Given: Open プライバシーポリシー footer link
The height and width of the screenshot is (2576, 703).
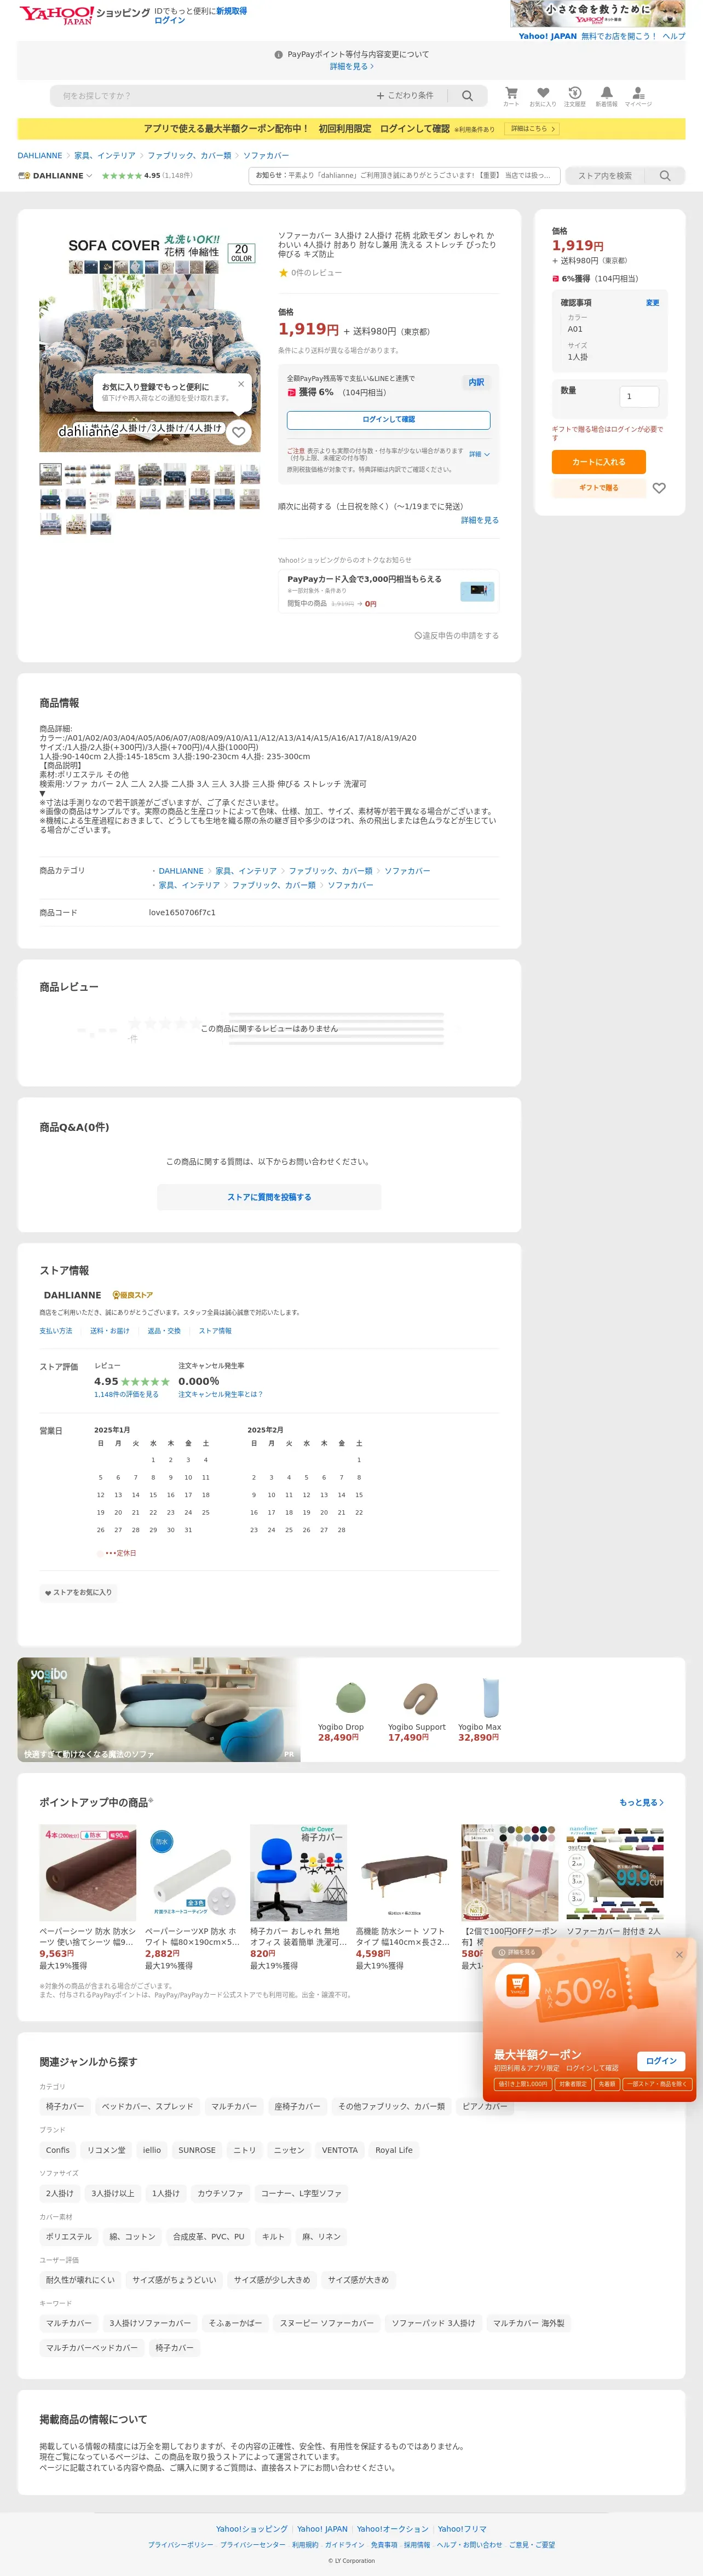Looking at the screenshot, I should point(181,2545).
